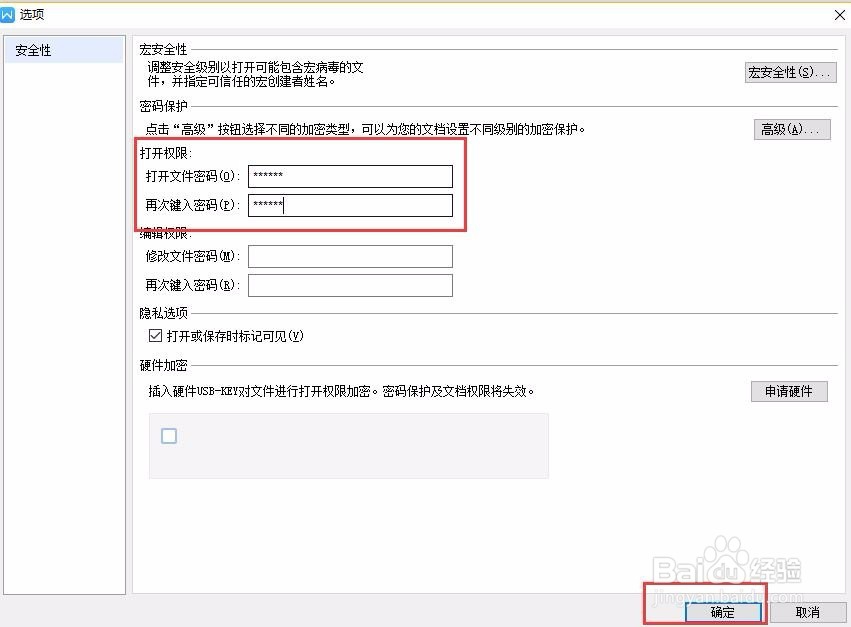Close the 选项 dialog window

click(x=840, y=15)
